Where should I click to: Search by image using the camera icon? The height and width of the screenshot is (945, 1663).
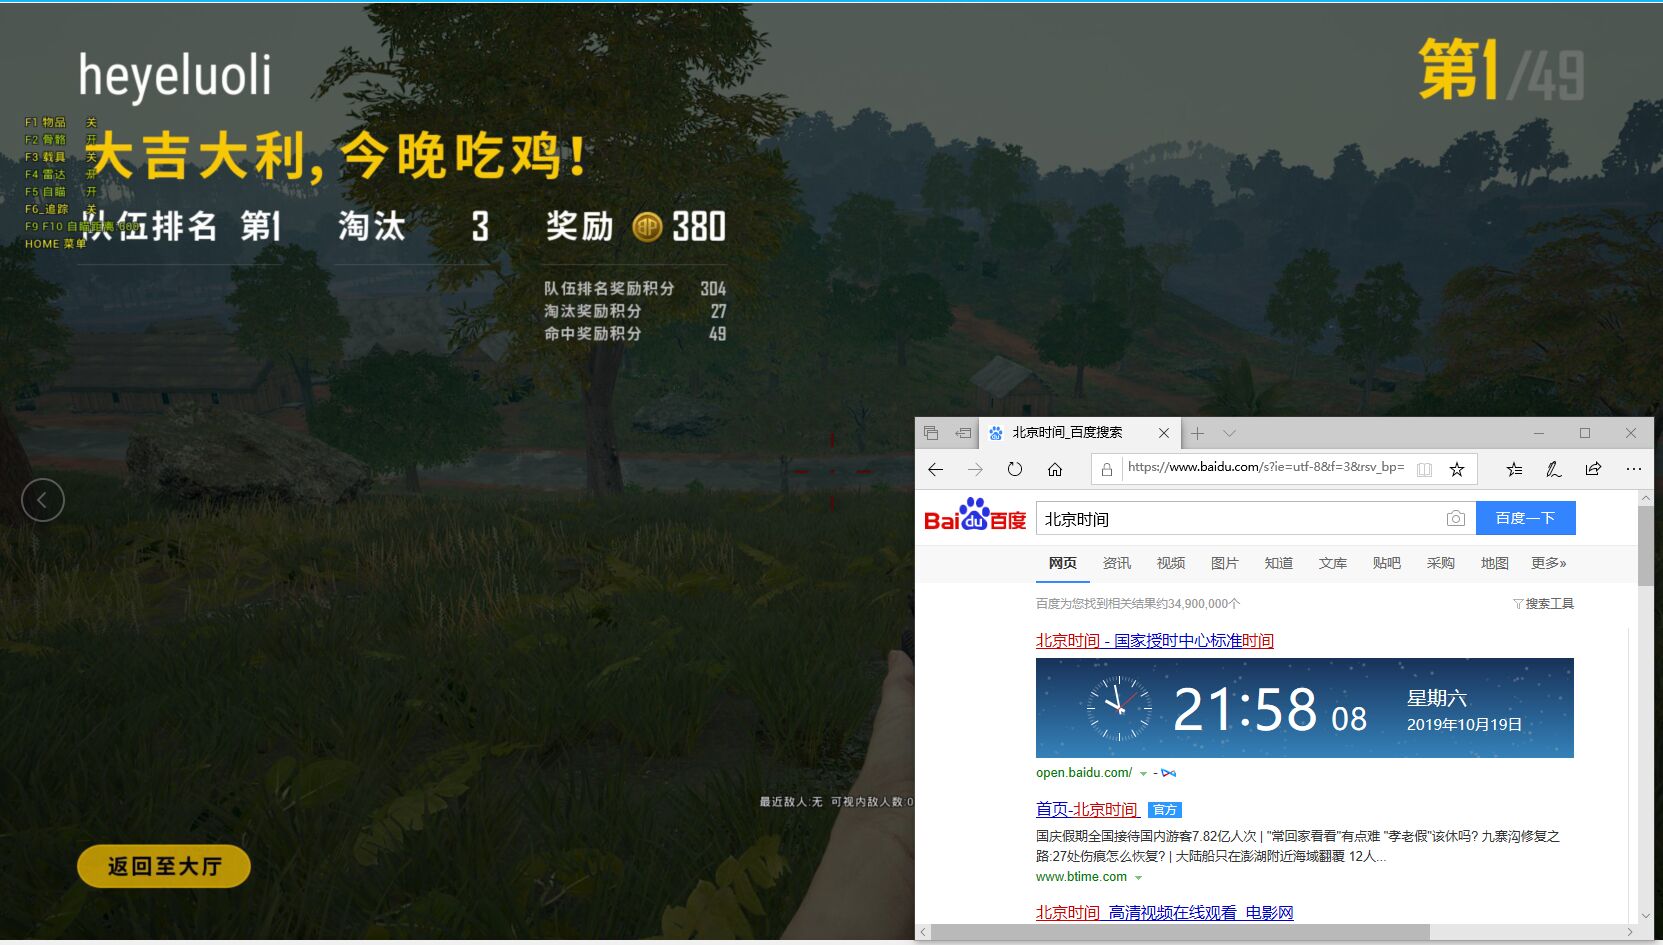coord(1456,518)
